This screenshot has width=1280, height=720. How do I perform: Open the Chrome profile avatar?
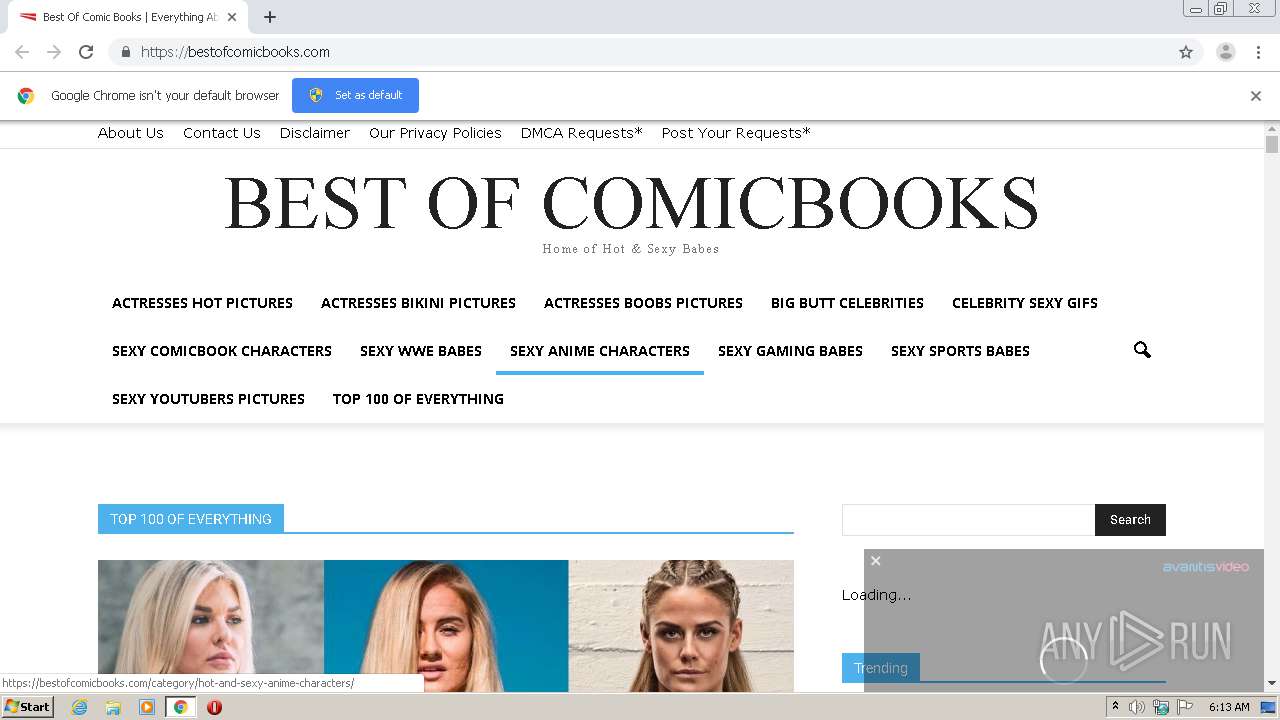[1226, 52]
